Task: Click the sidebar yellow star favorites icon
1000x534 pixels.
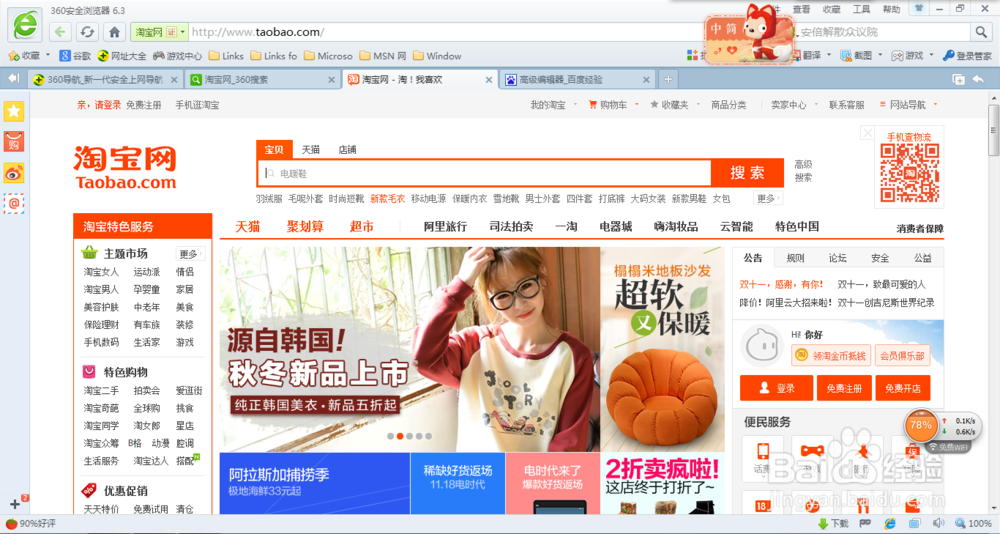Action: [14, 111]
